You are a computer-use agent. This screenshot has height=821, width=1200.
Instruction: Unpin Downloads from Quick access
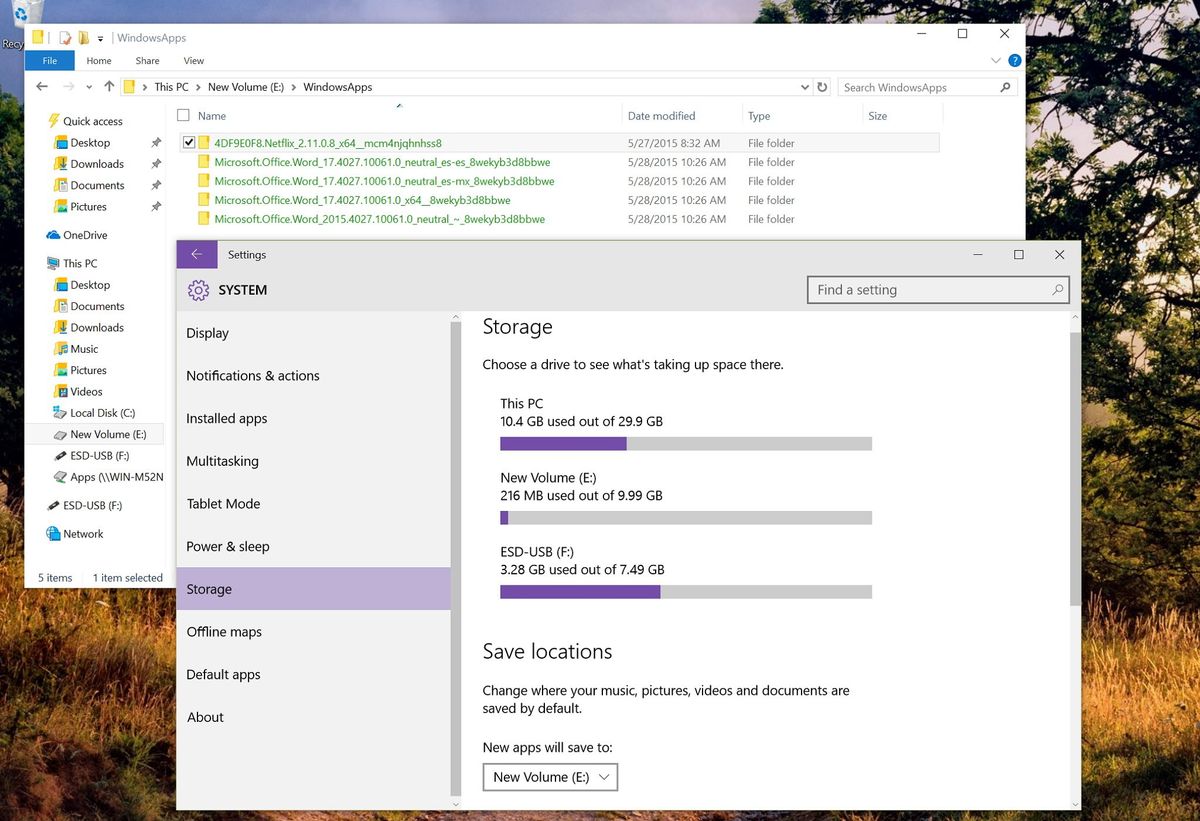pyautogui.click(x=156, y=163)
